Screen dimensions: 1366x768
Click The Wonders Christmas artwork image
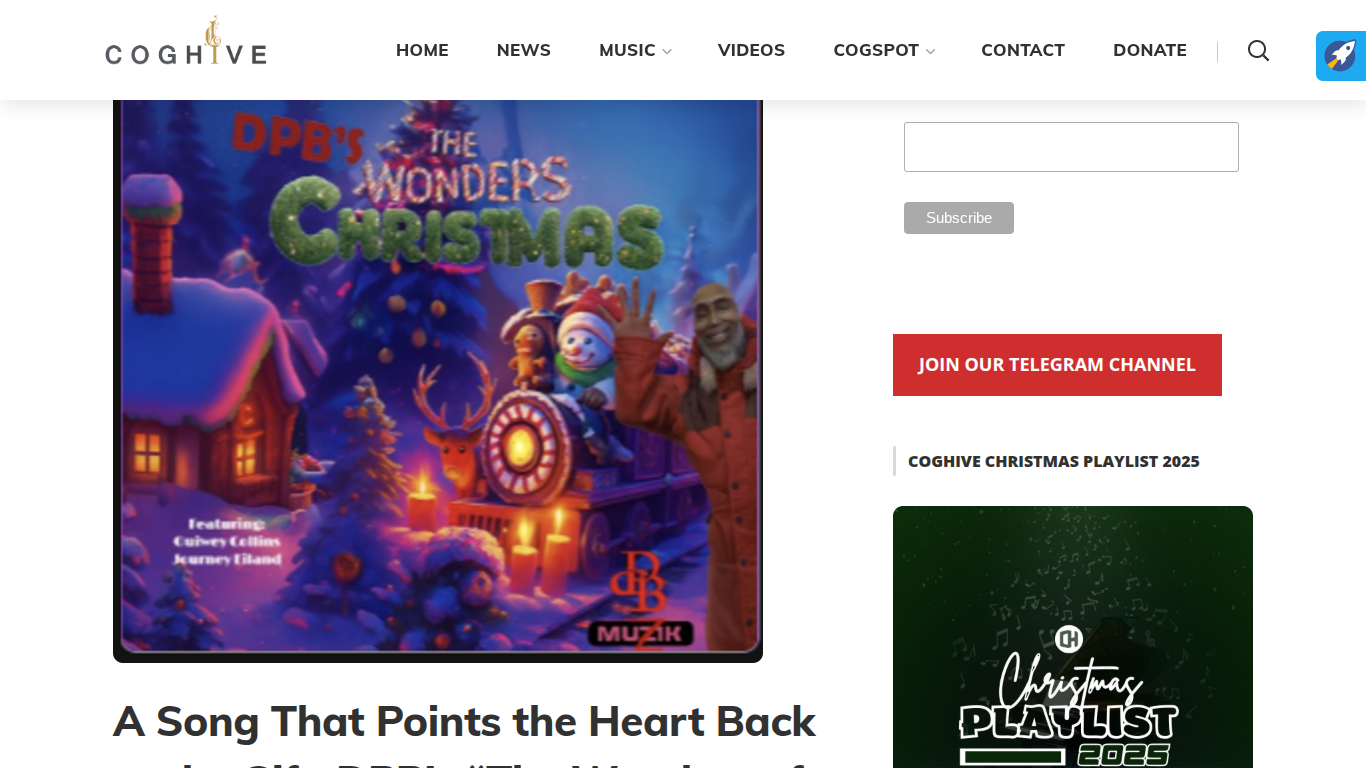click(438, 381)
